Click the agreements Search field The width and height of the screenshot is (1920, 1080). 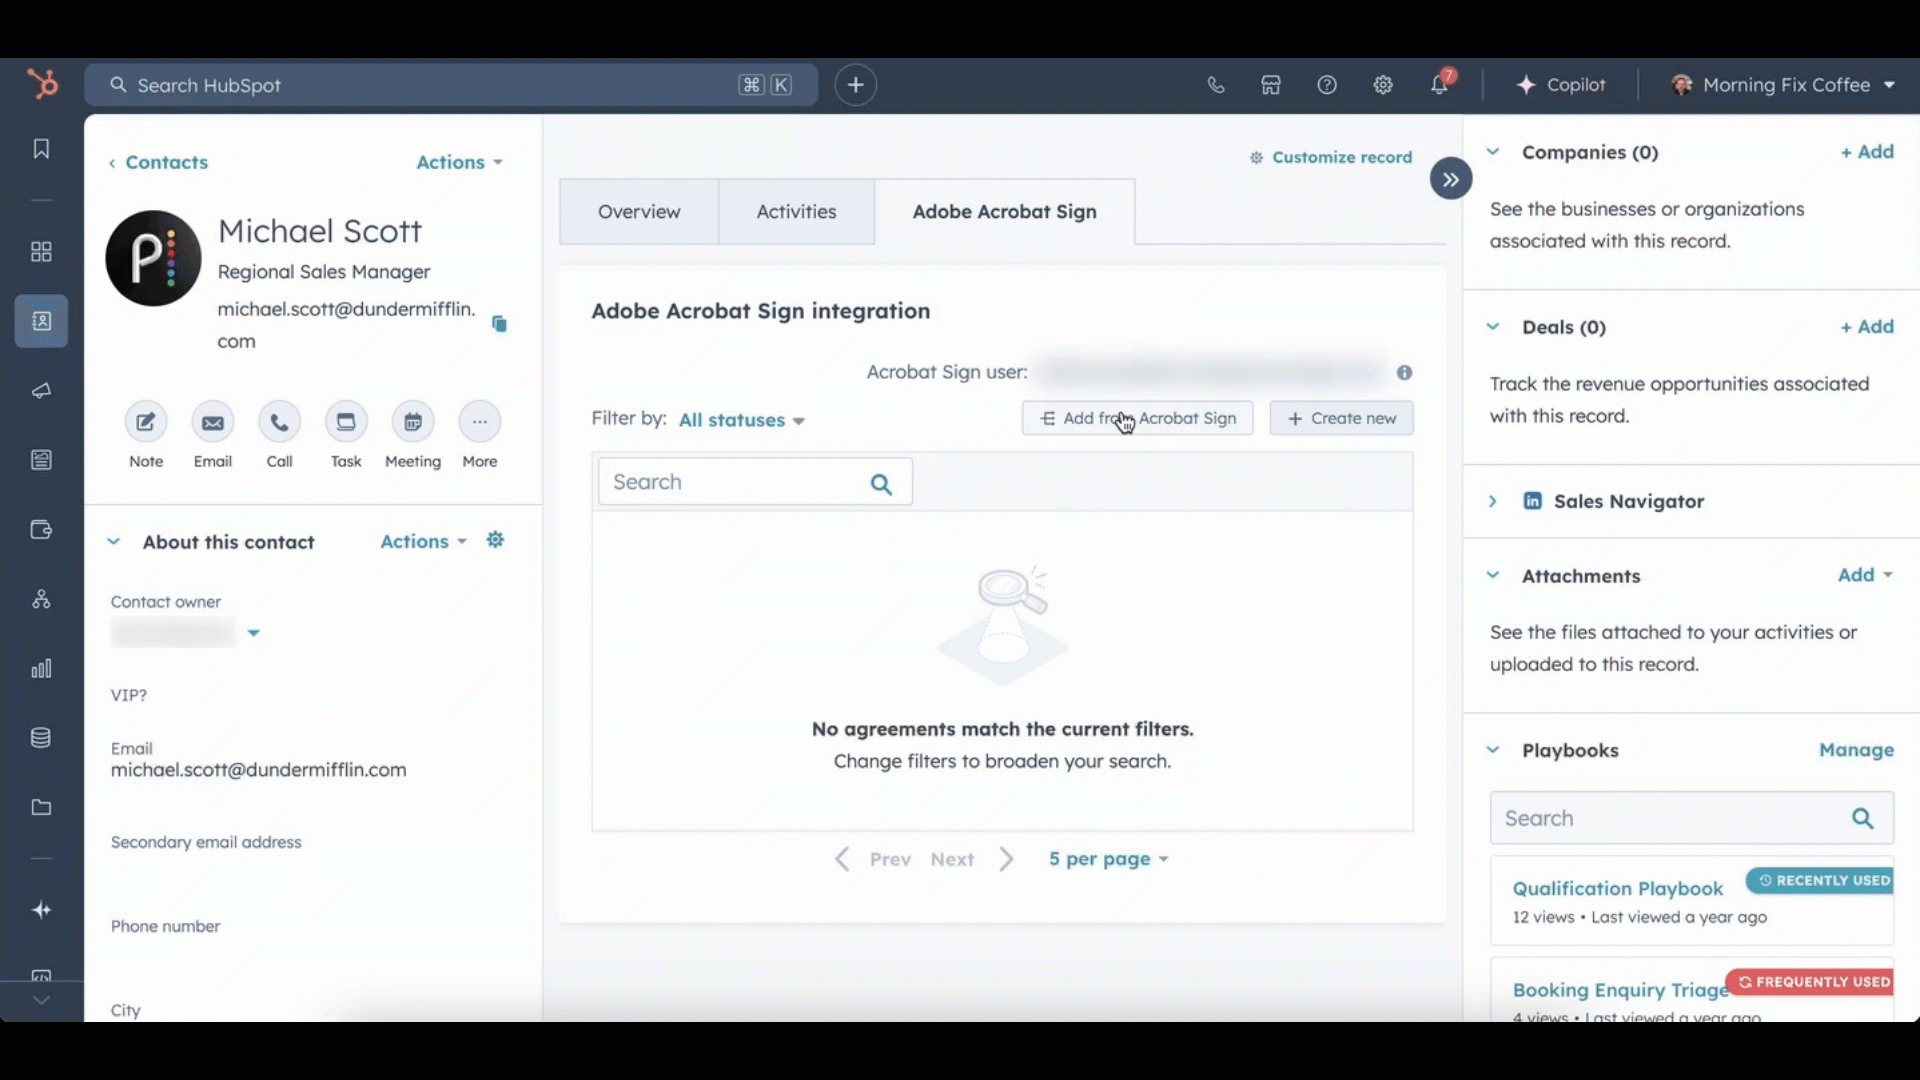(x=735, y=482)
